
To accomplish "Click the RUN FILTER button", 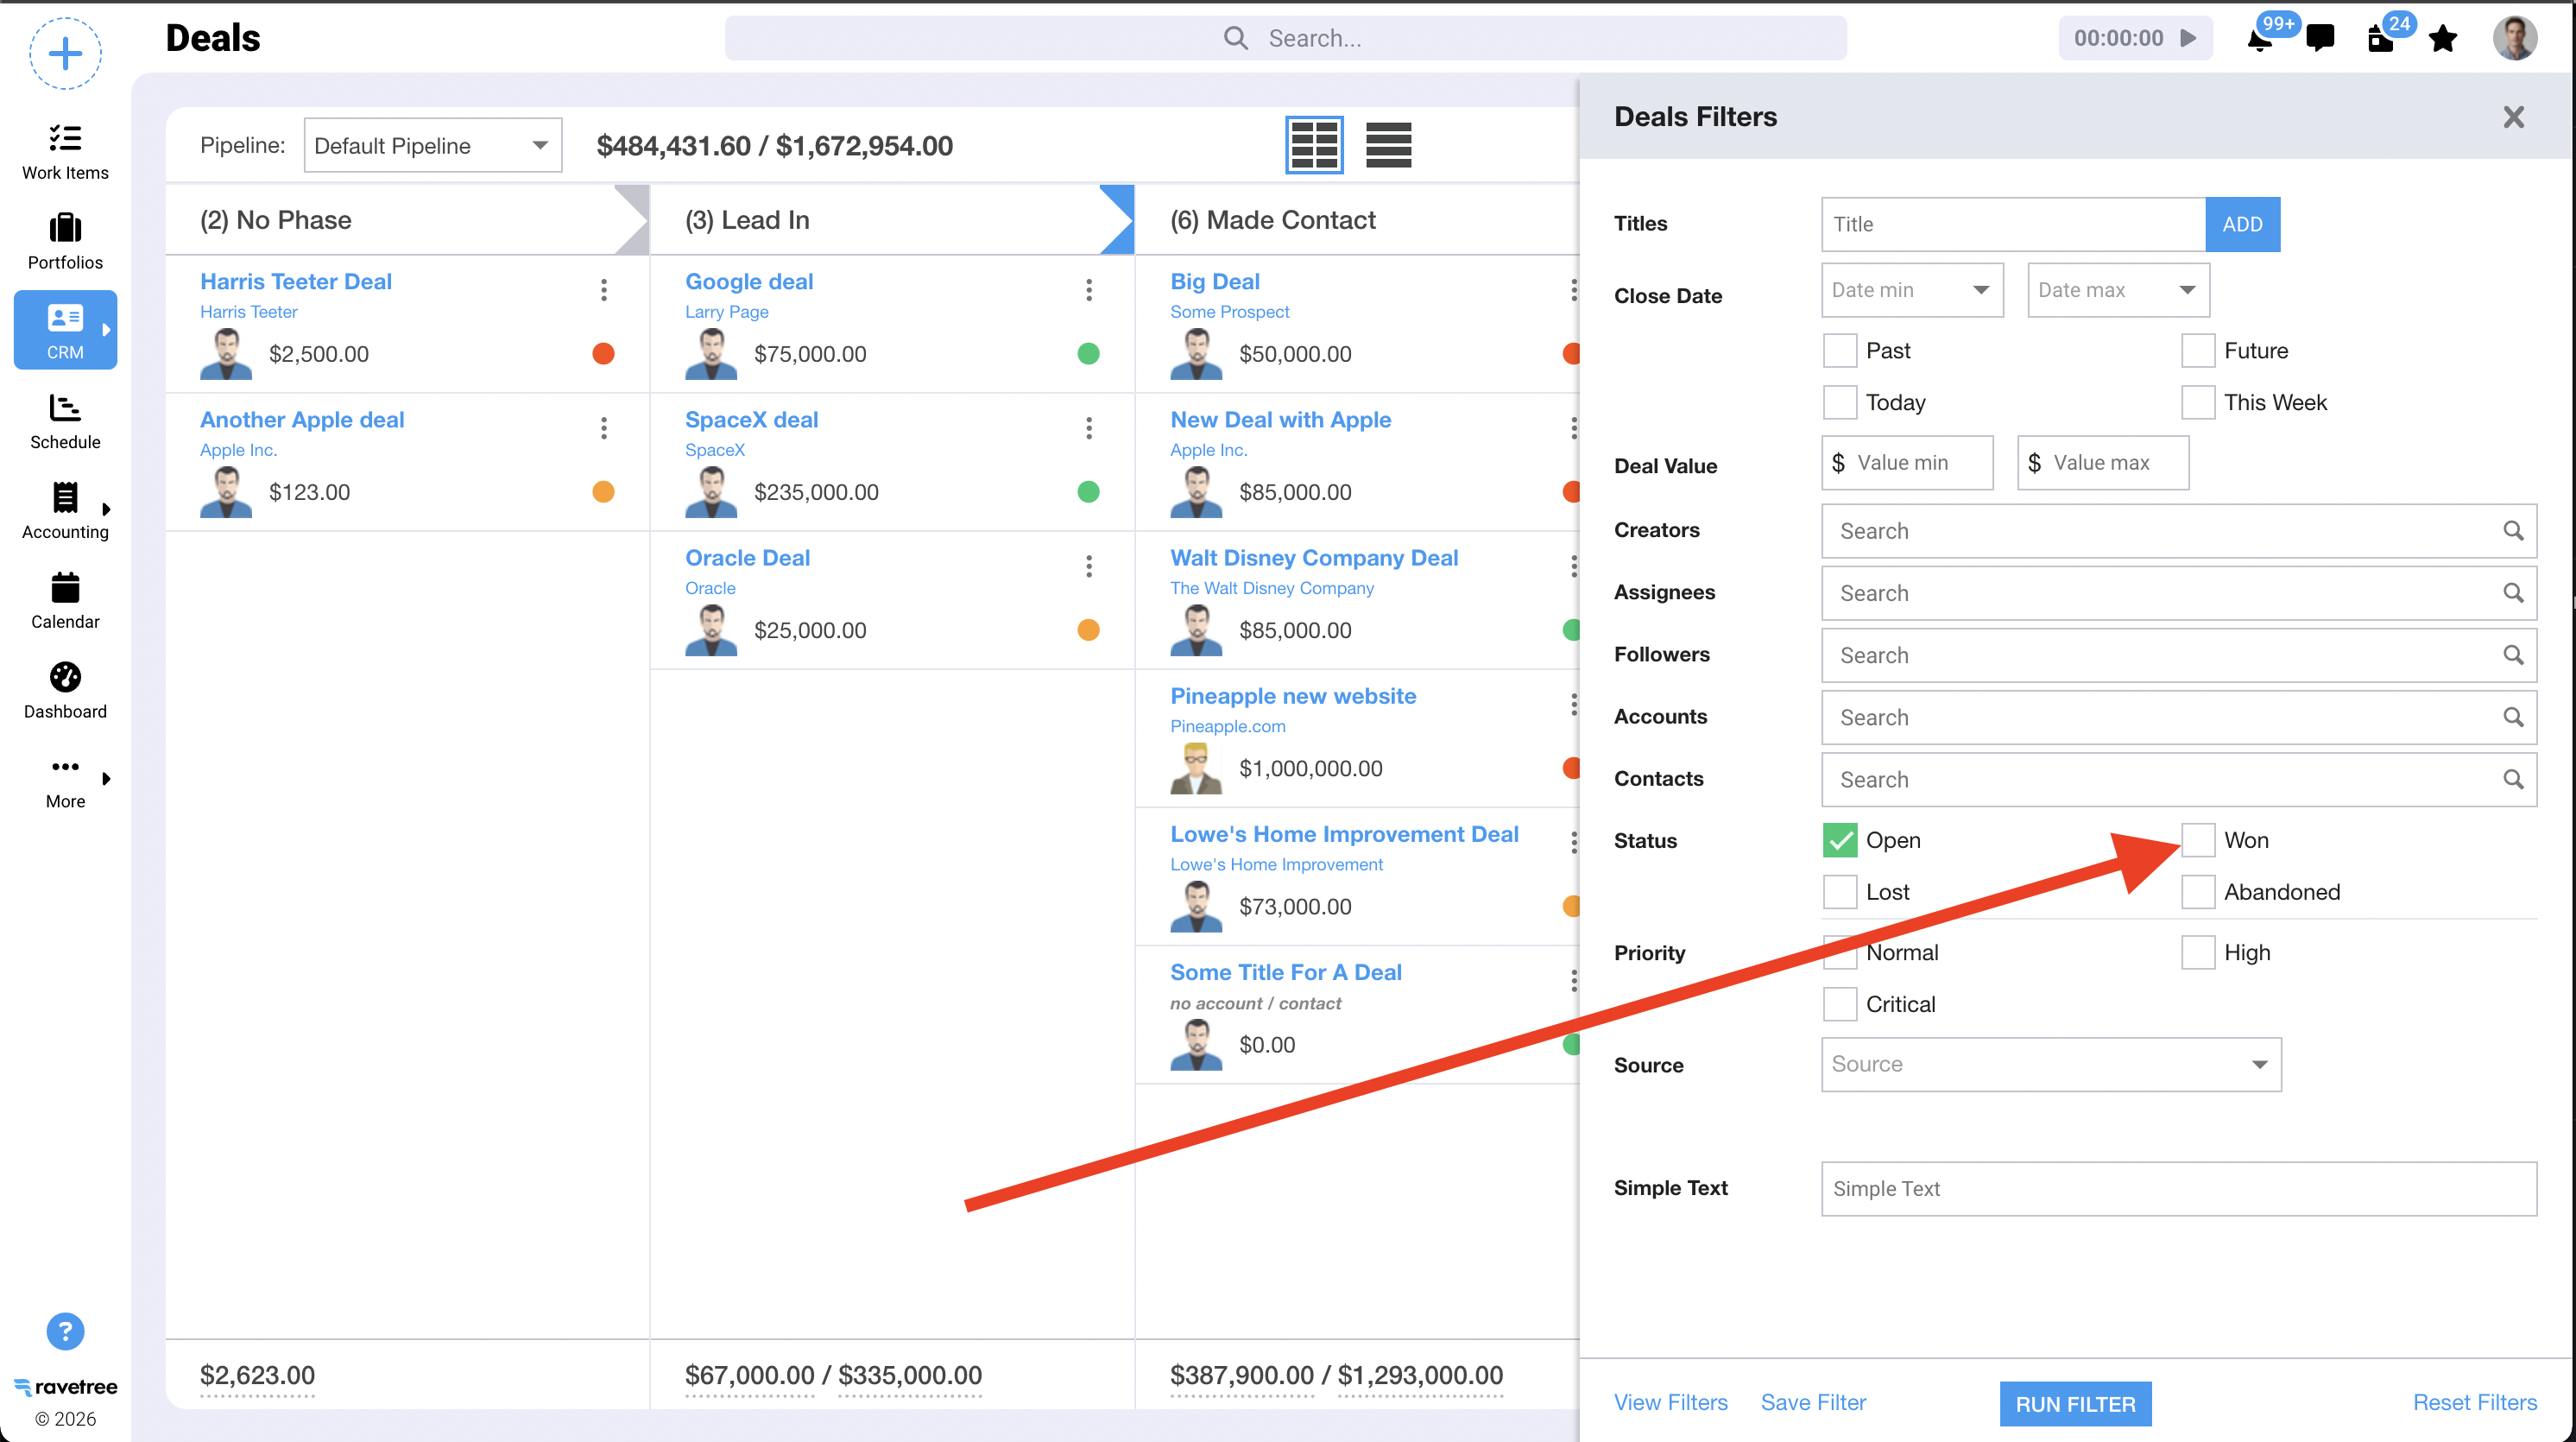I will coord(2075,1404).
